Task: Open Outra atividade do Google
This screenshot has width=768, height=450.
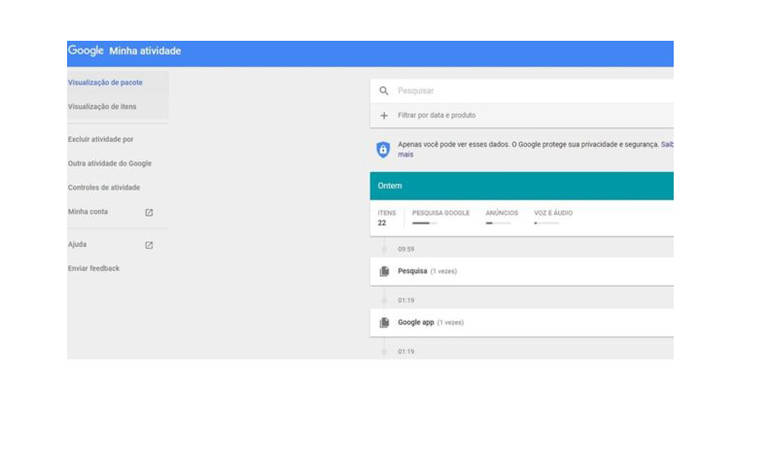Action: click(110, 164)
